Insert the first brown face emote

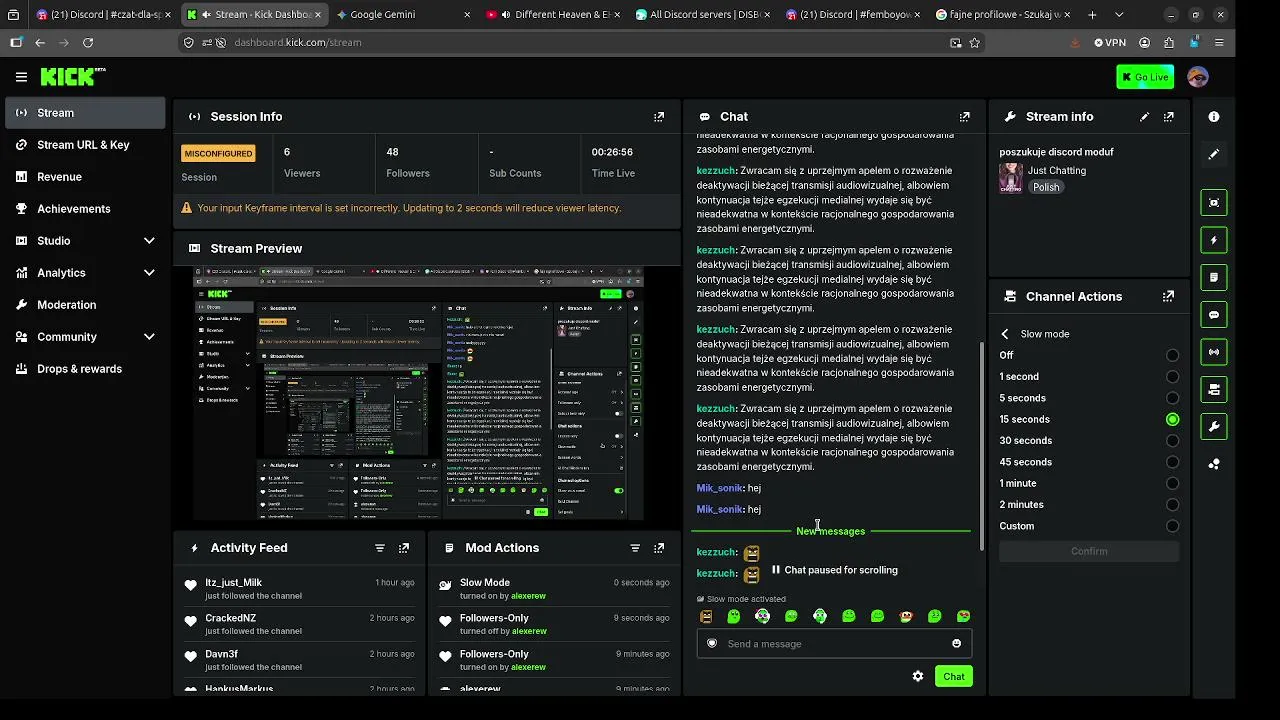(x=706, y=617)
